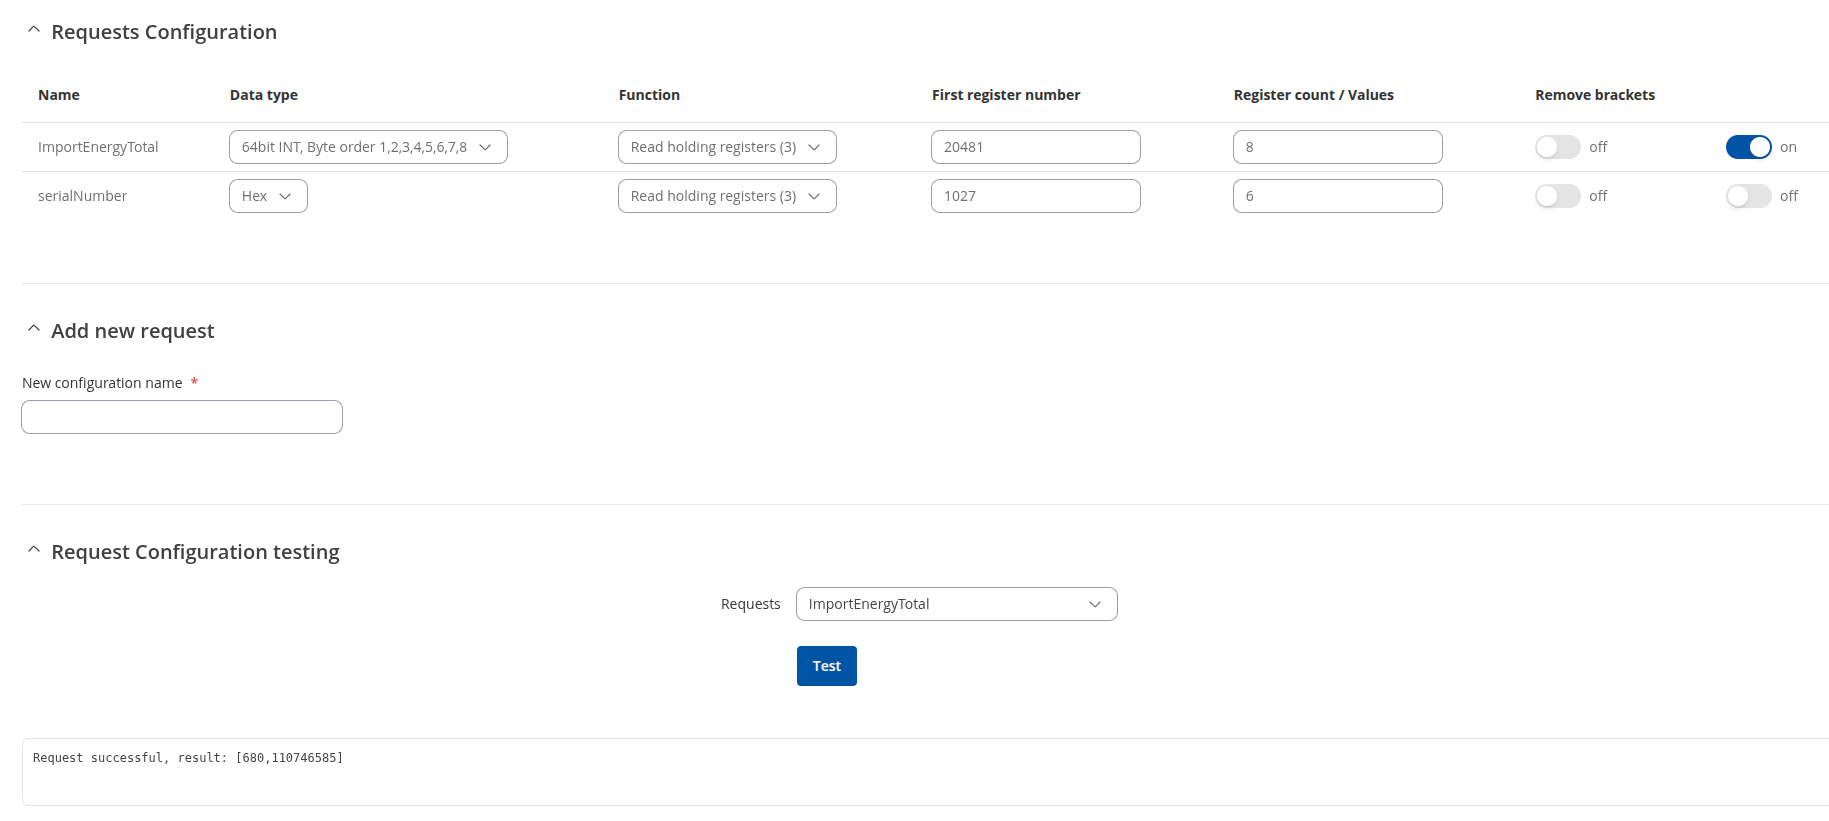
Task: Click the Remove brackets column header
Action: pos(1595,95)
